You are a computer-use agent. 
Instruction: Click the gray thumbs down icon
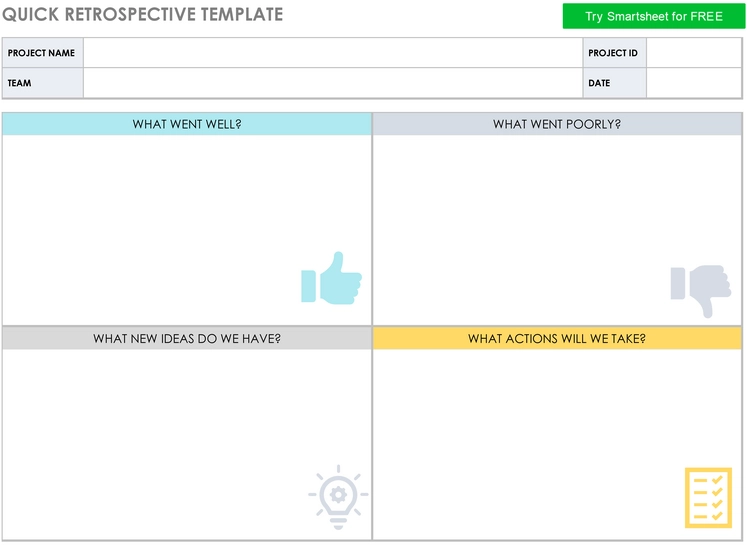pyautogui.click(x=700, y=291)
